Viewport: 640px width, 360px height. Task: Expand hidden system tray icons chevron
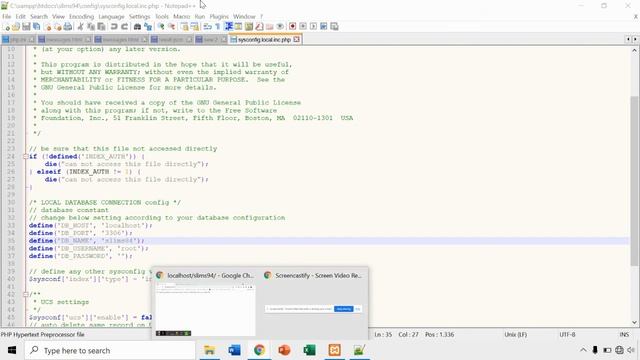583,350
